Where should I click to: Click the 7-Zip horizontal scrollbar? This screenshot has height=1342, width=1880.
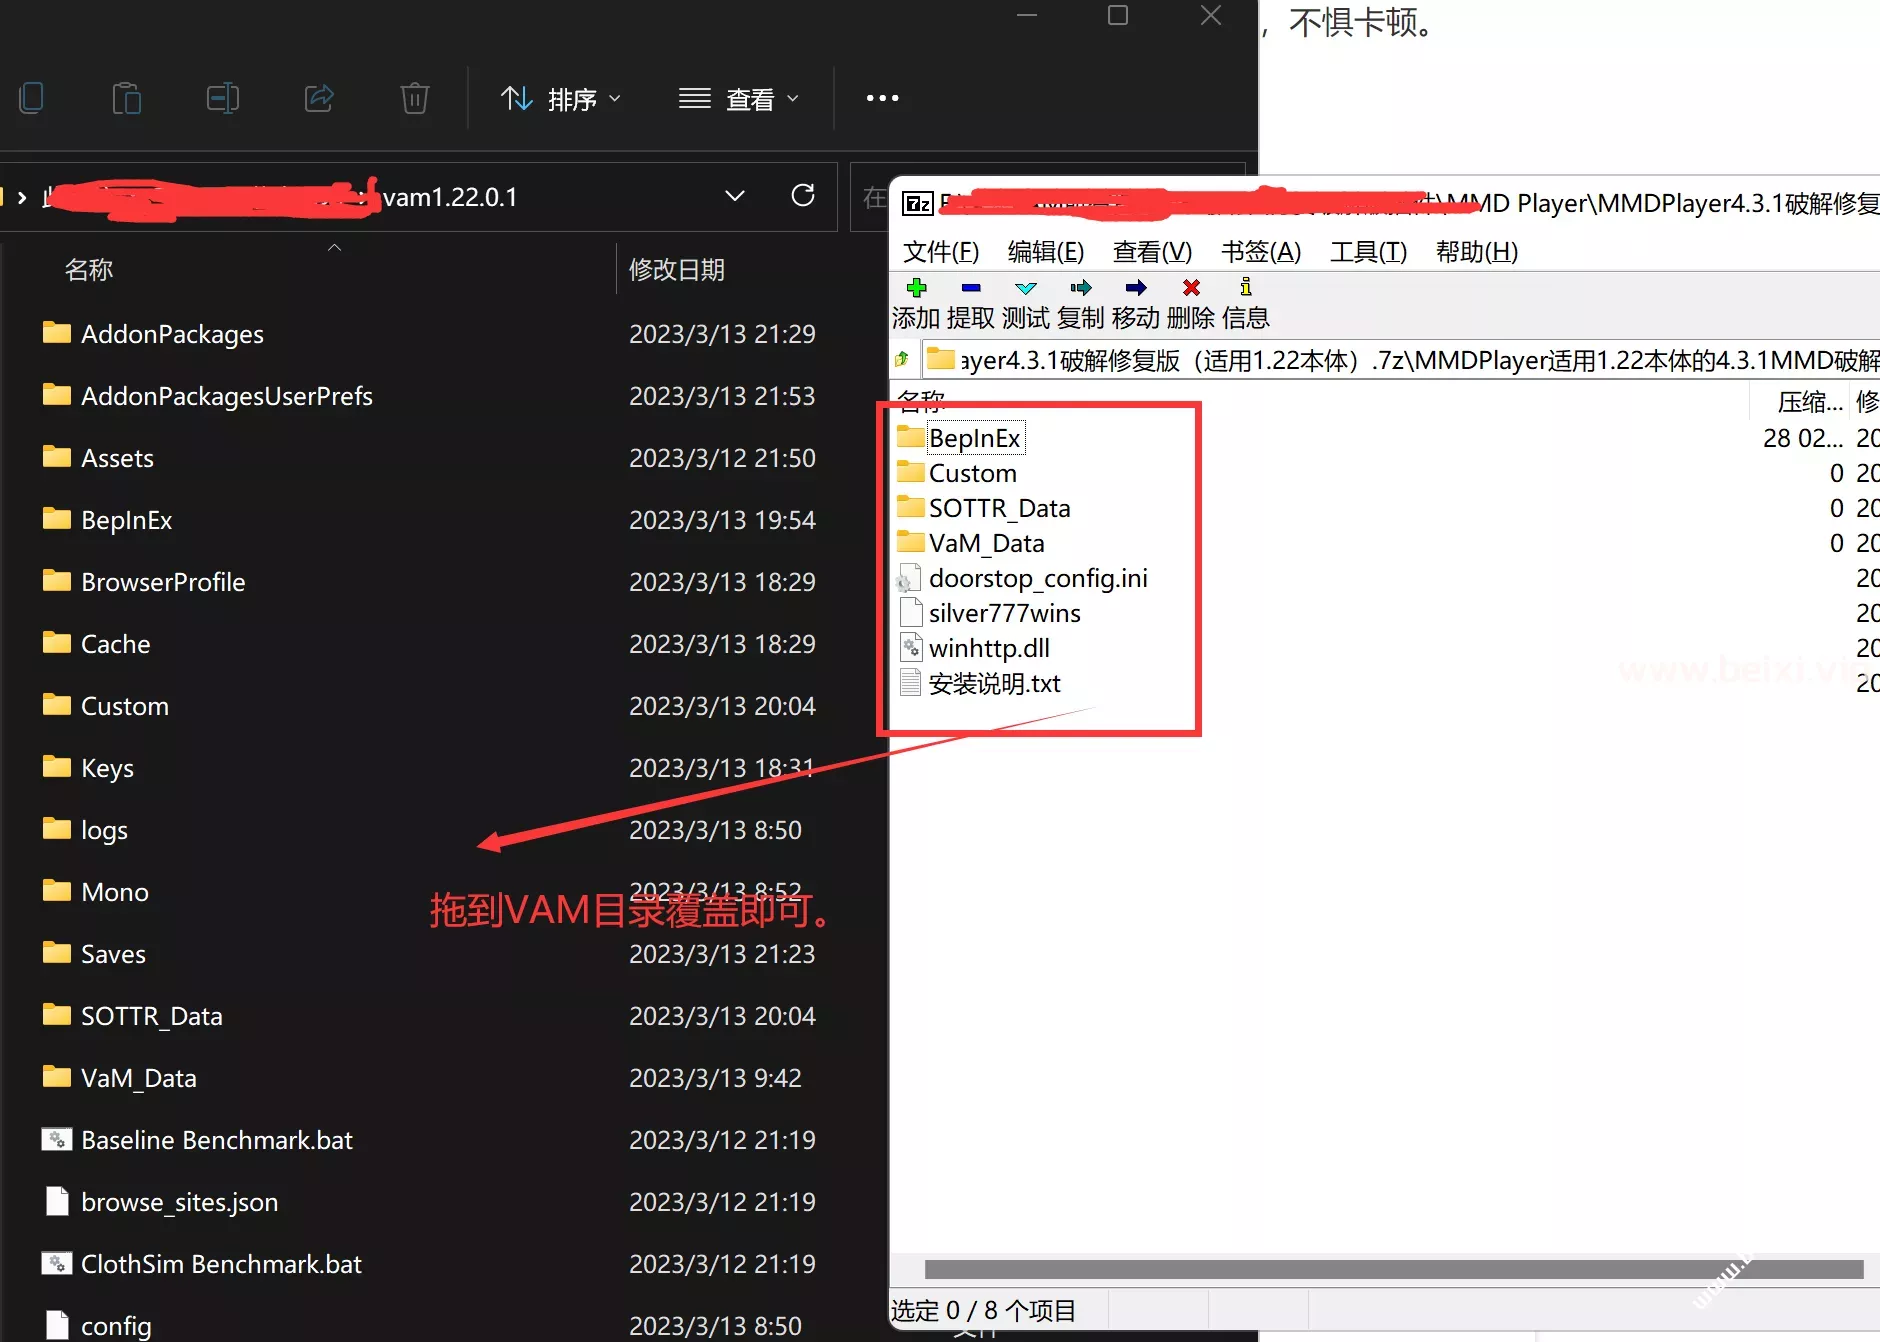(1394, 1269)
